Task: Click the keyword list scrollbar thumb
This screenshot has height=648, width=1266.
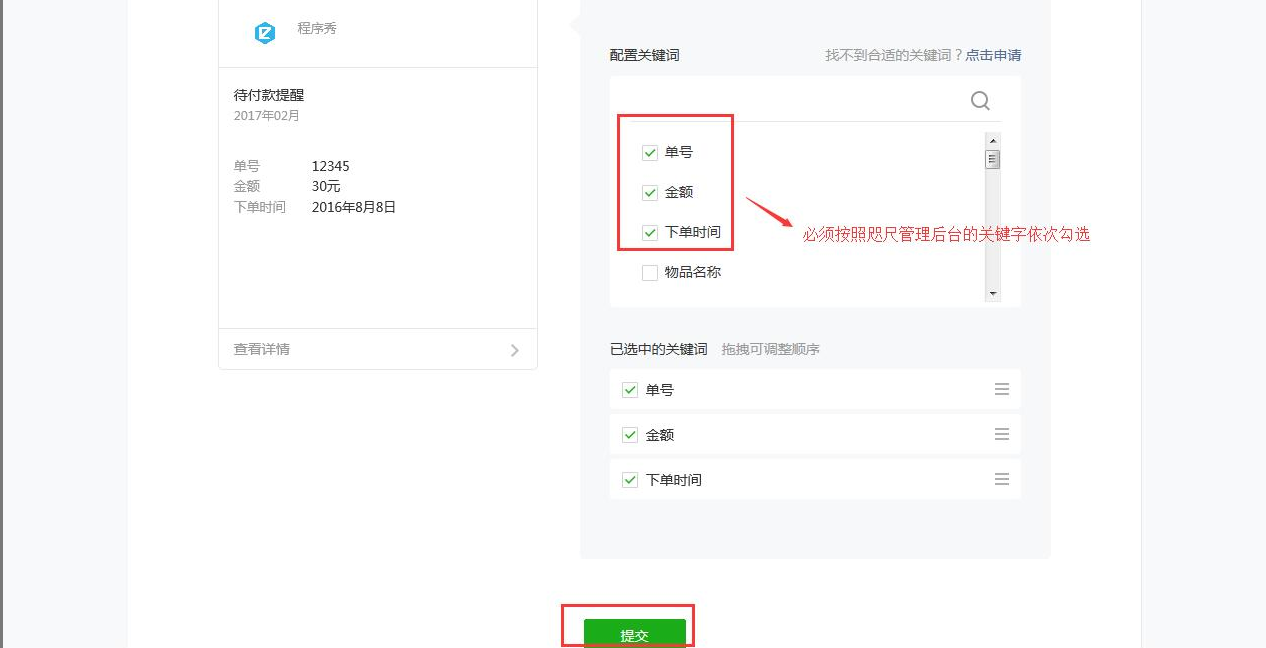Action: click(993, 159)
